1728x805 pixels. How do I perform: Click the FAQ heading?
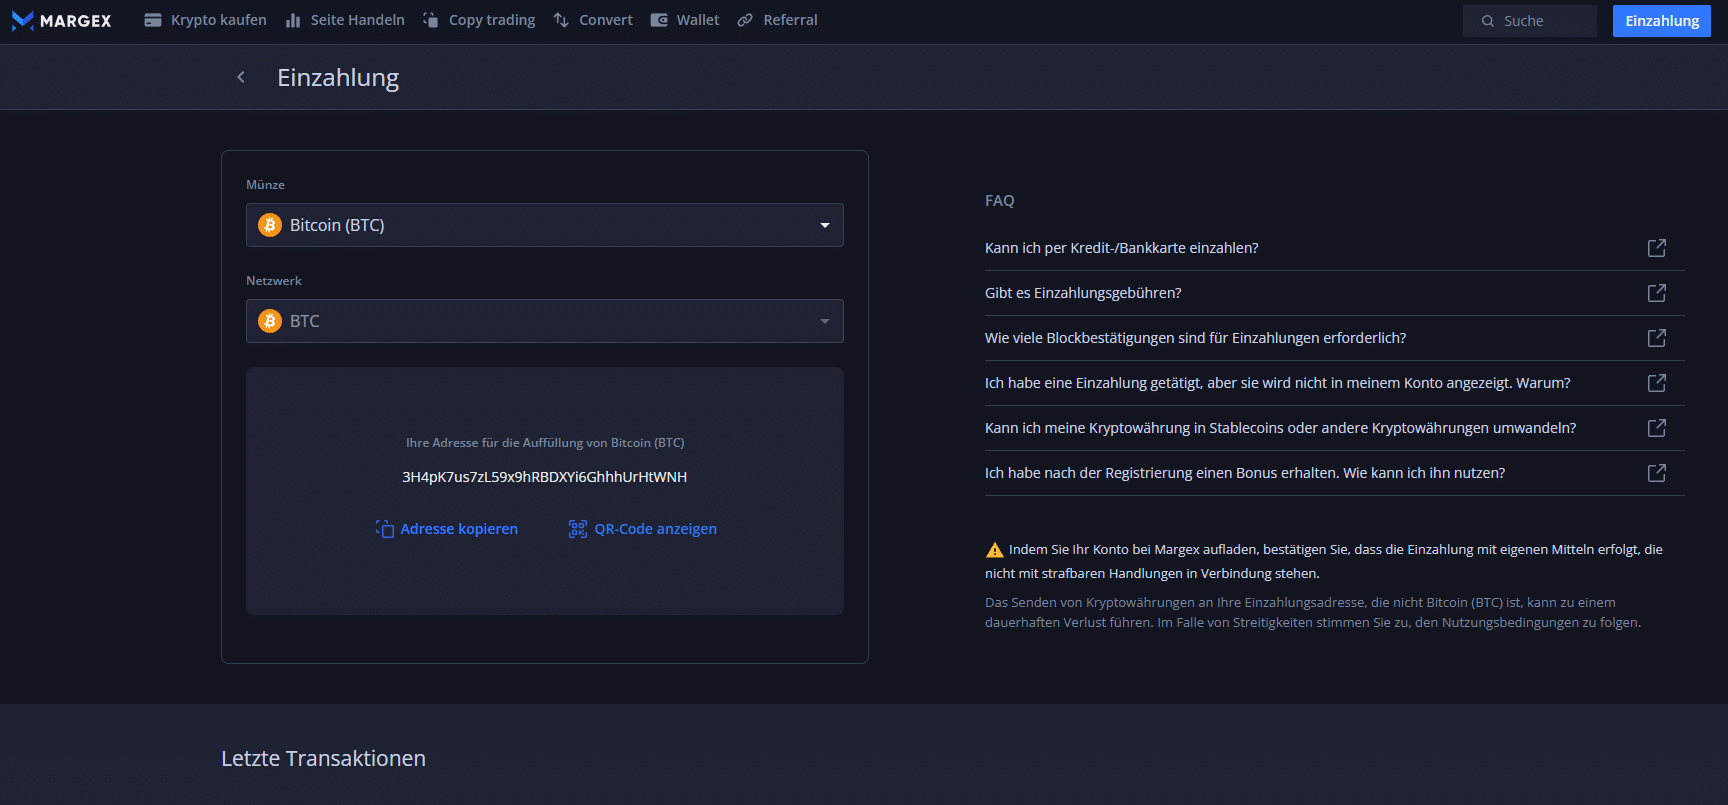coord(1000,201)
